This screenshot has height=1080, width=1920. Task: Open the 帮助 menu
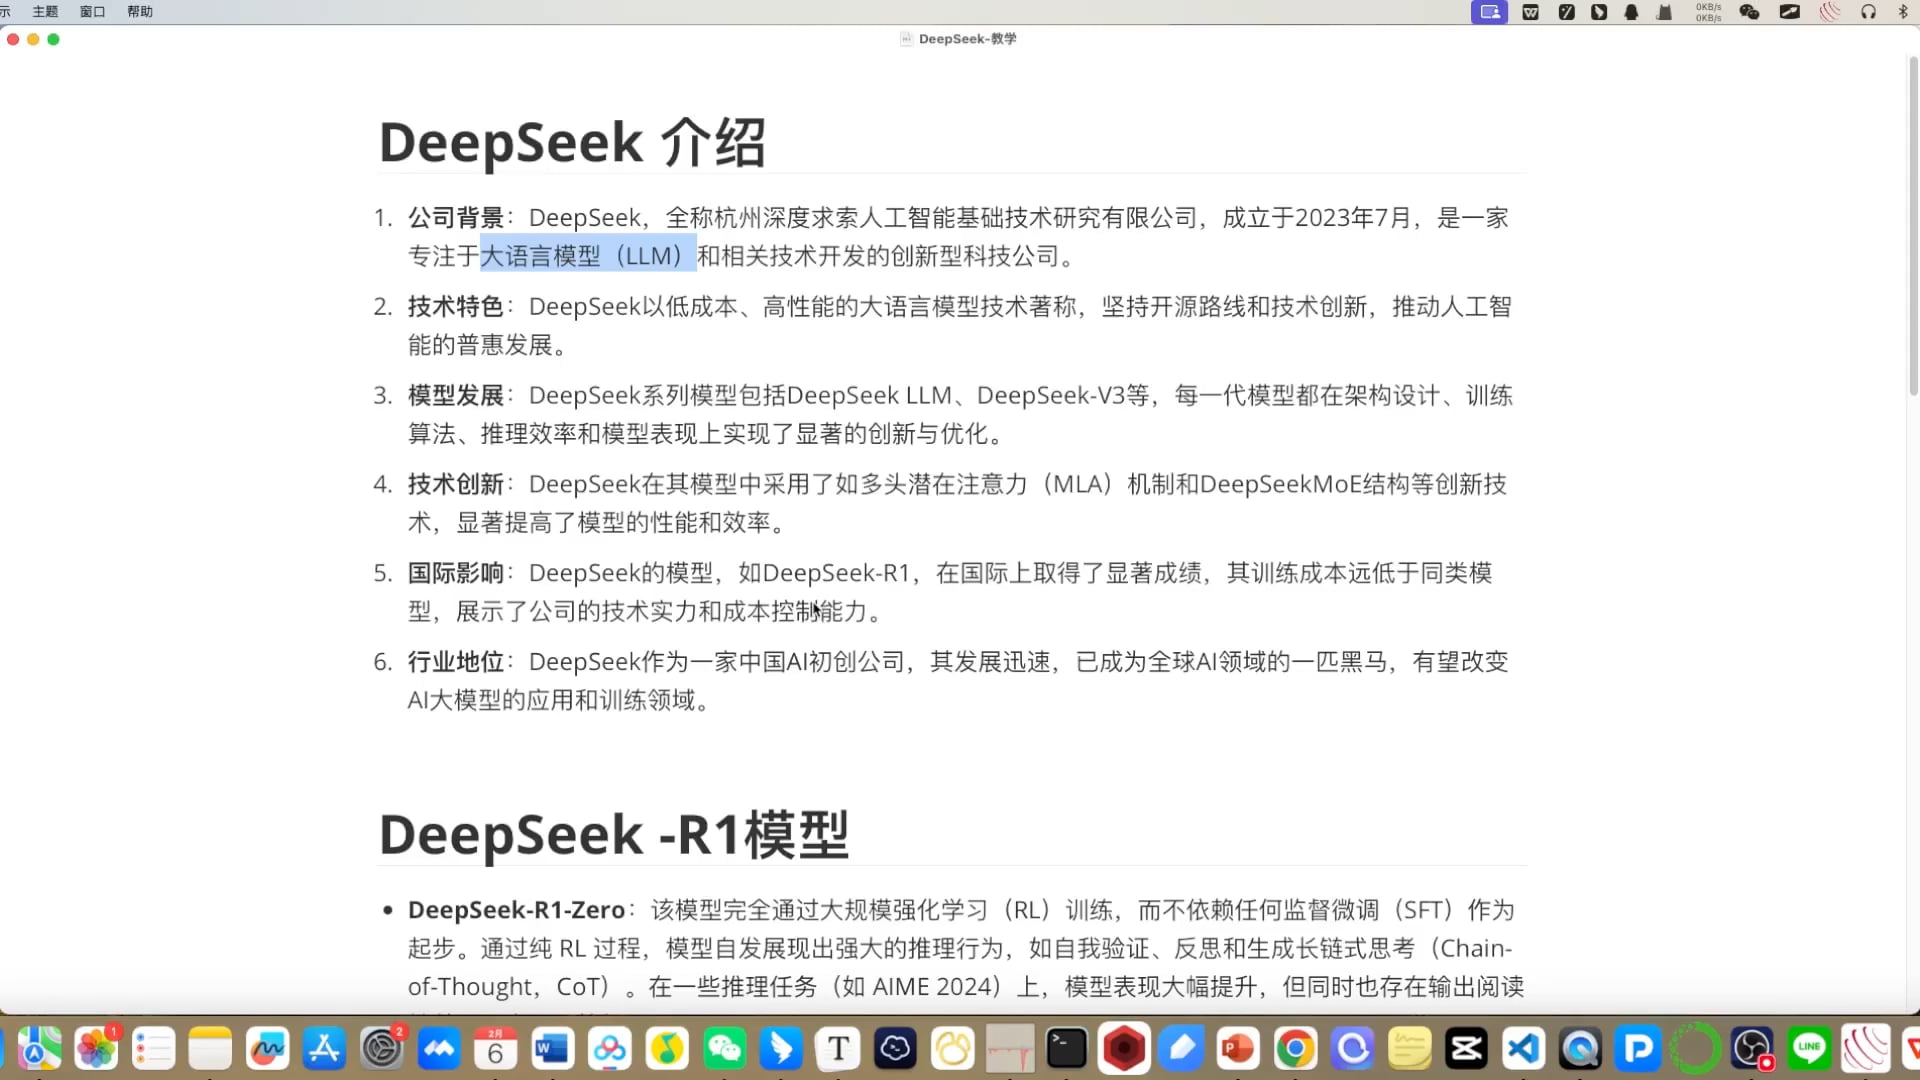click(x=140, y=11)
